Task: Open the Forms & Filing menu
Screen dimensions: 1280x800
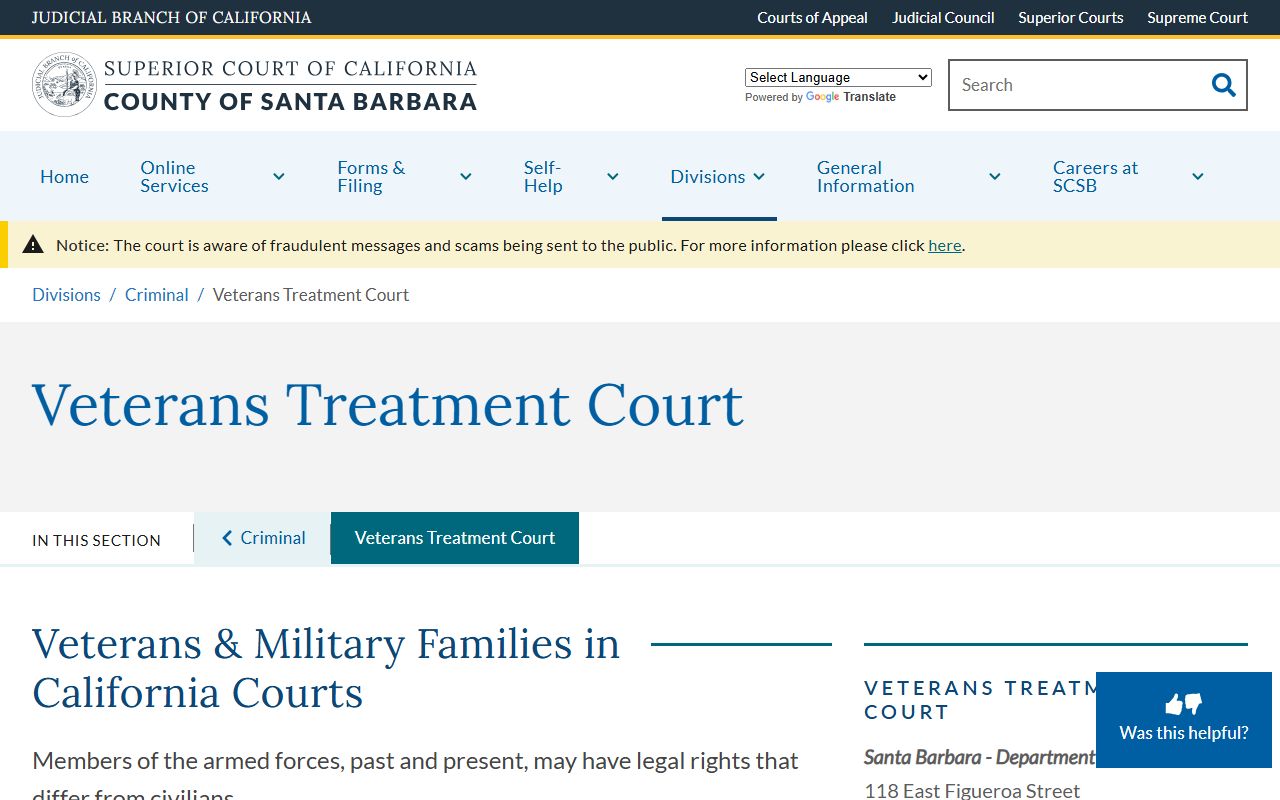Action: click(371, 177)
